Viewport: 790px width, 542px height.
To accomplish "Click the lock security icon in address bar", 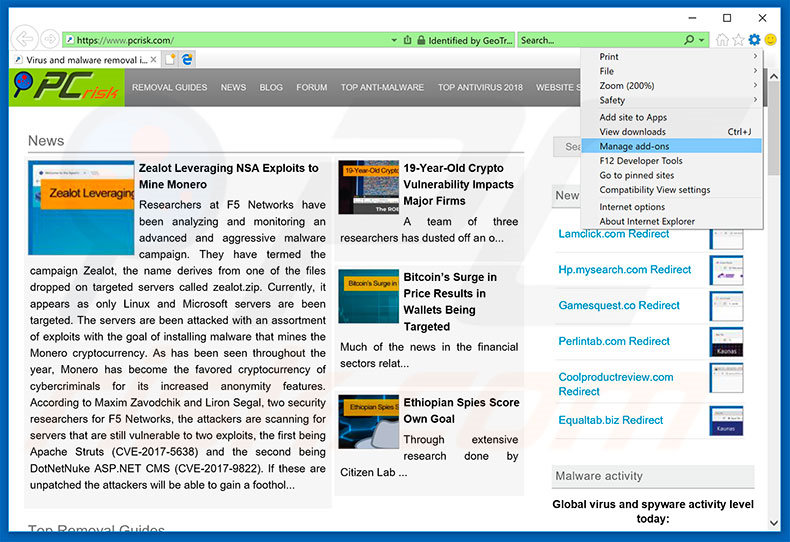I will point(421,40).
